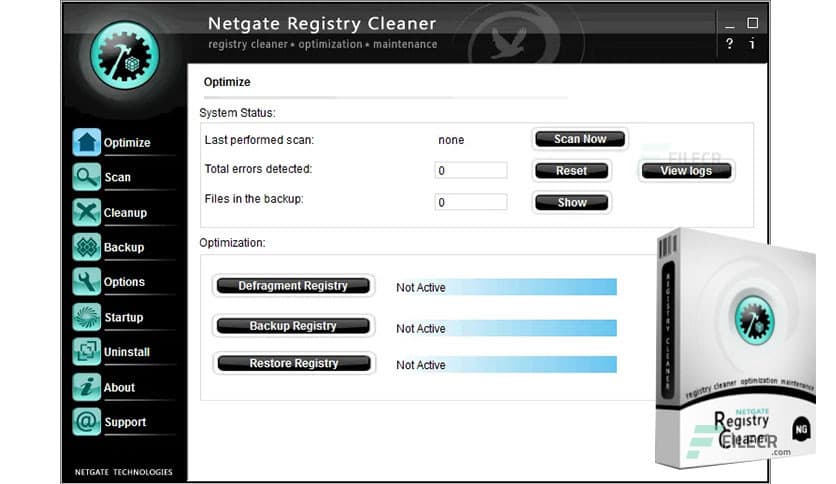Click 'Last performed scan:' label
The height and width of the screenshot is (484, 836).
259,140
